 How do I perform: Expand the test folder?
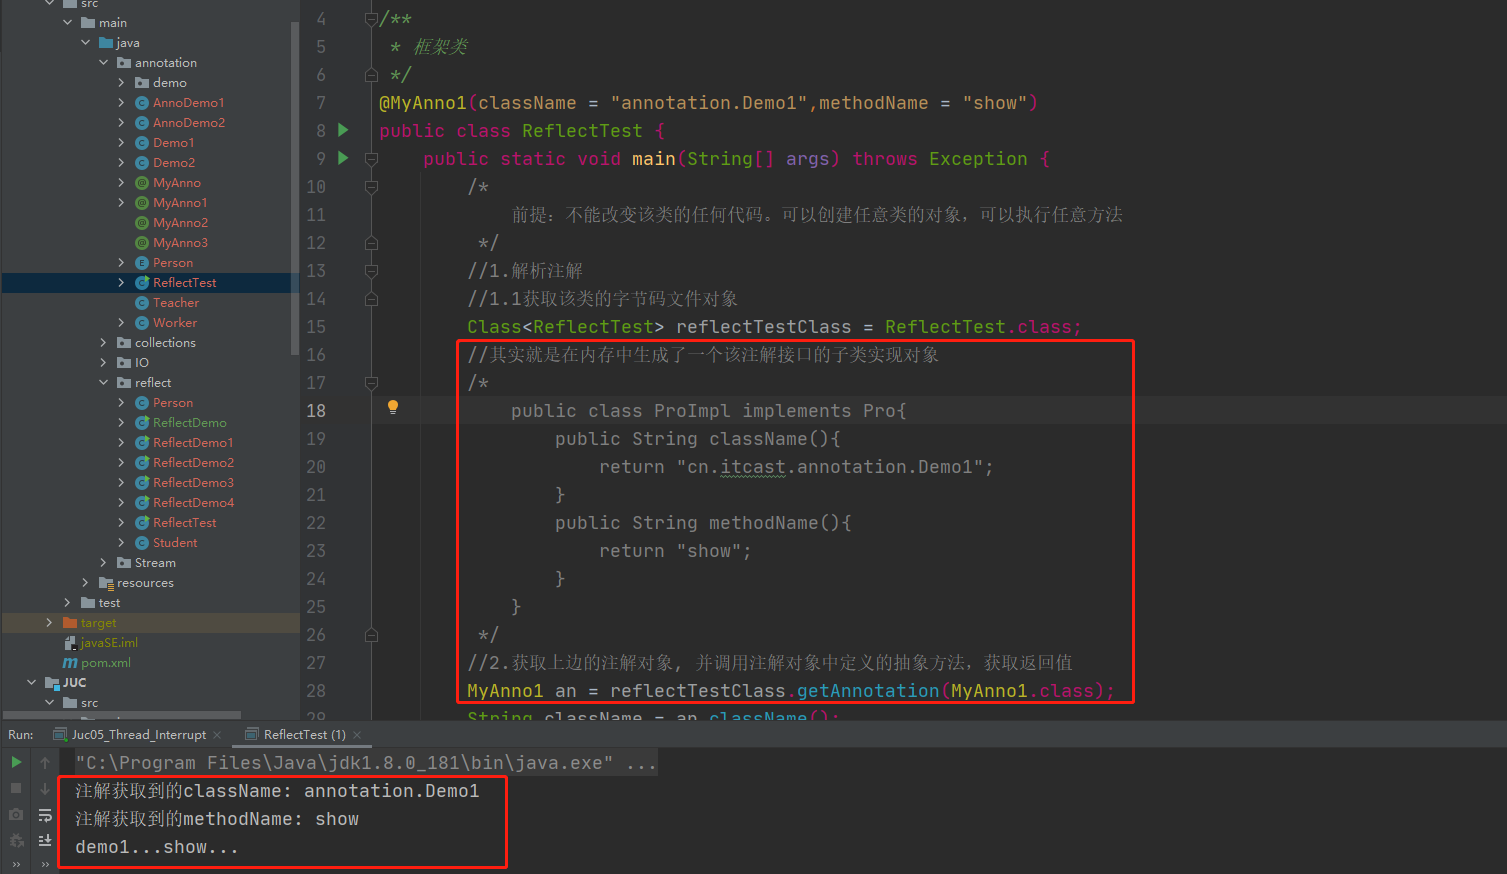pos(68,602)
